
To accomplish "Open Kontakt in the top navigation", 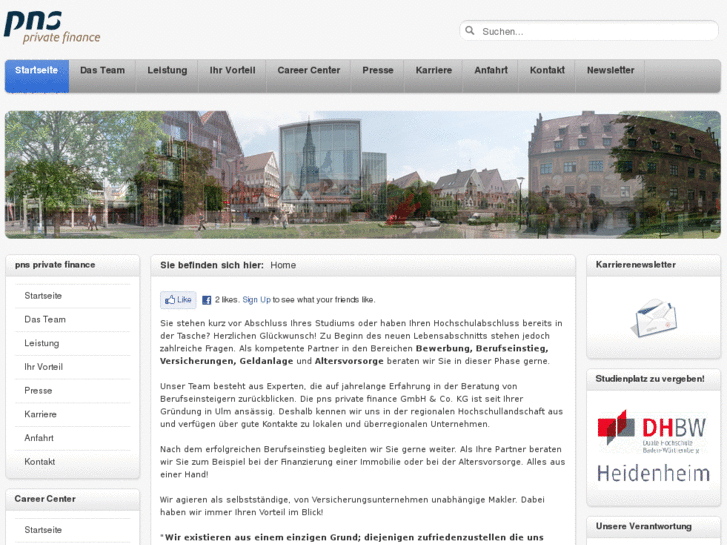I will (547, 76).
